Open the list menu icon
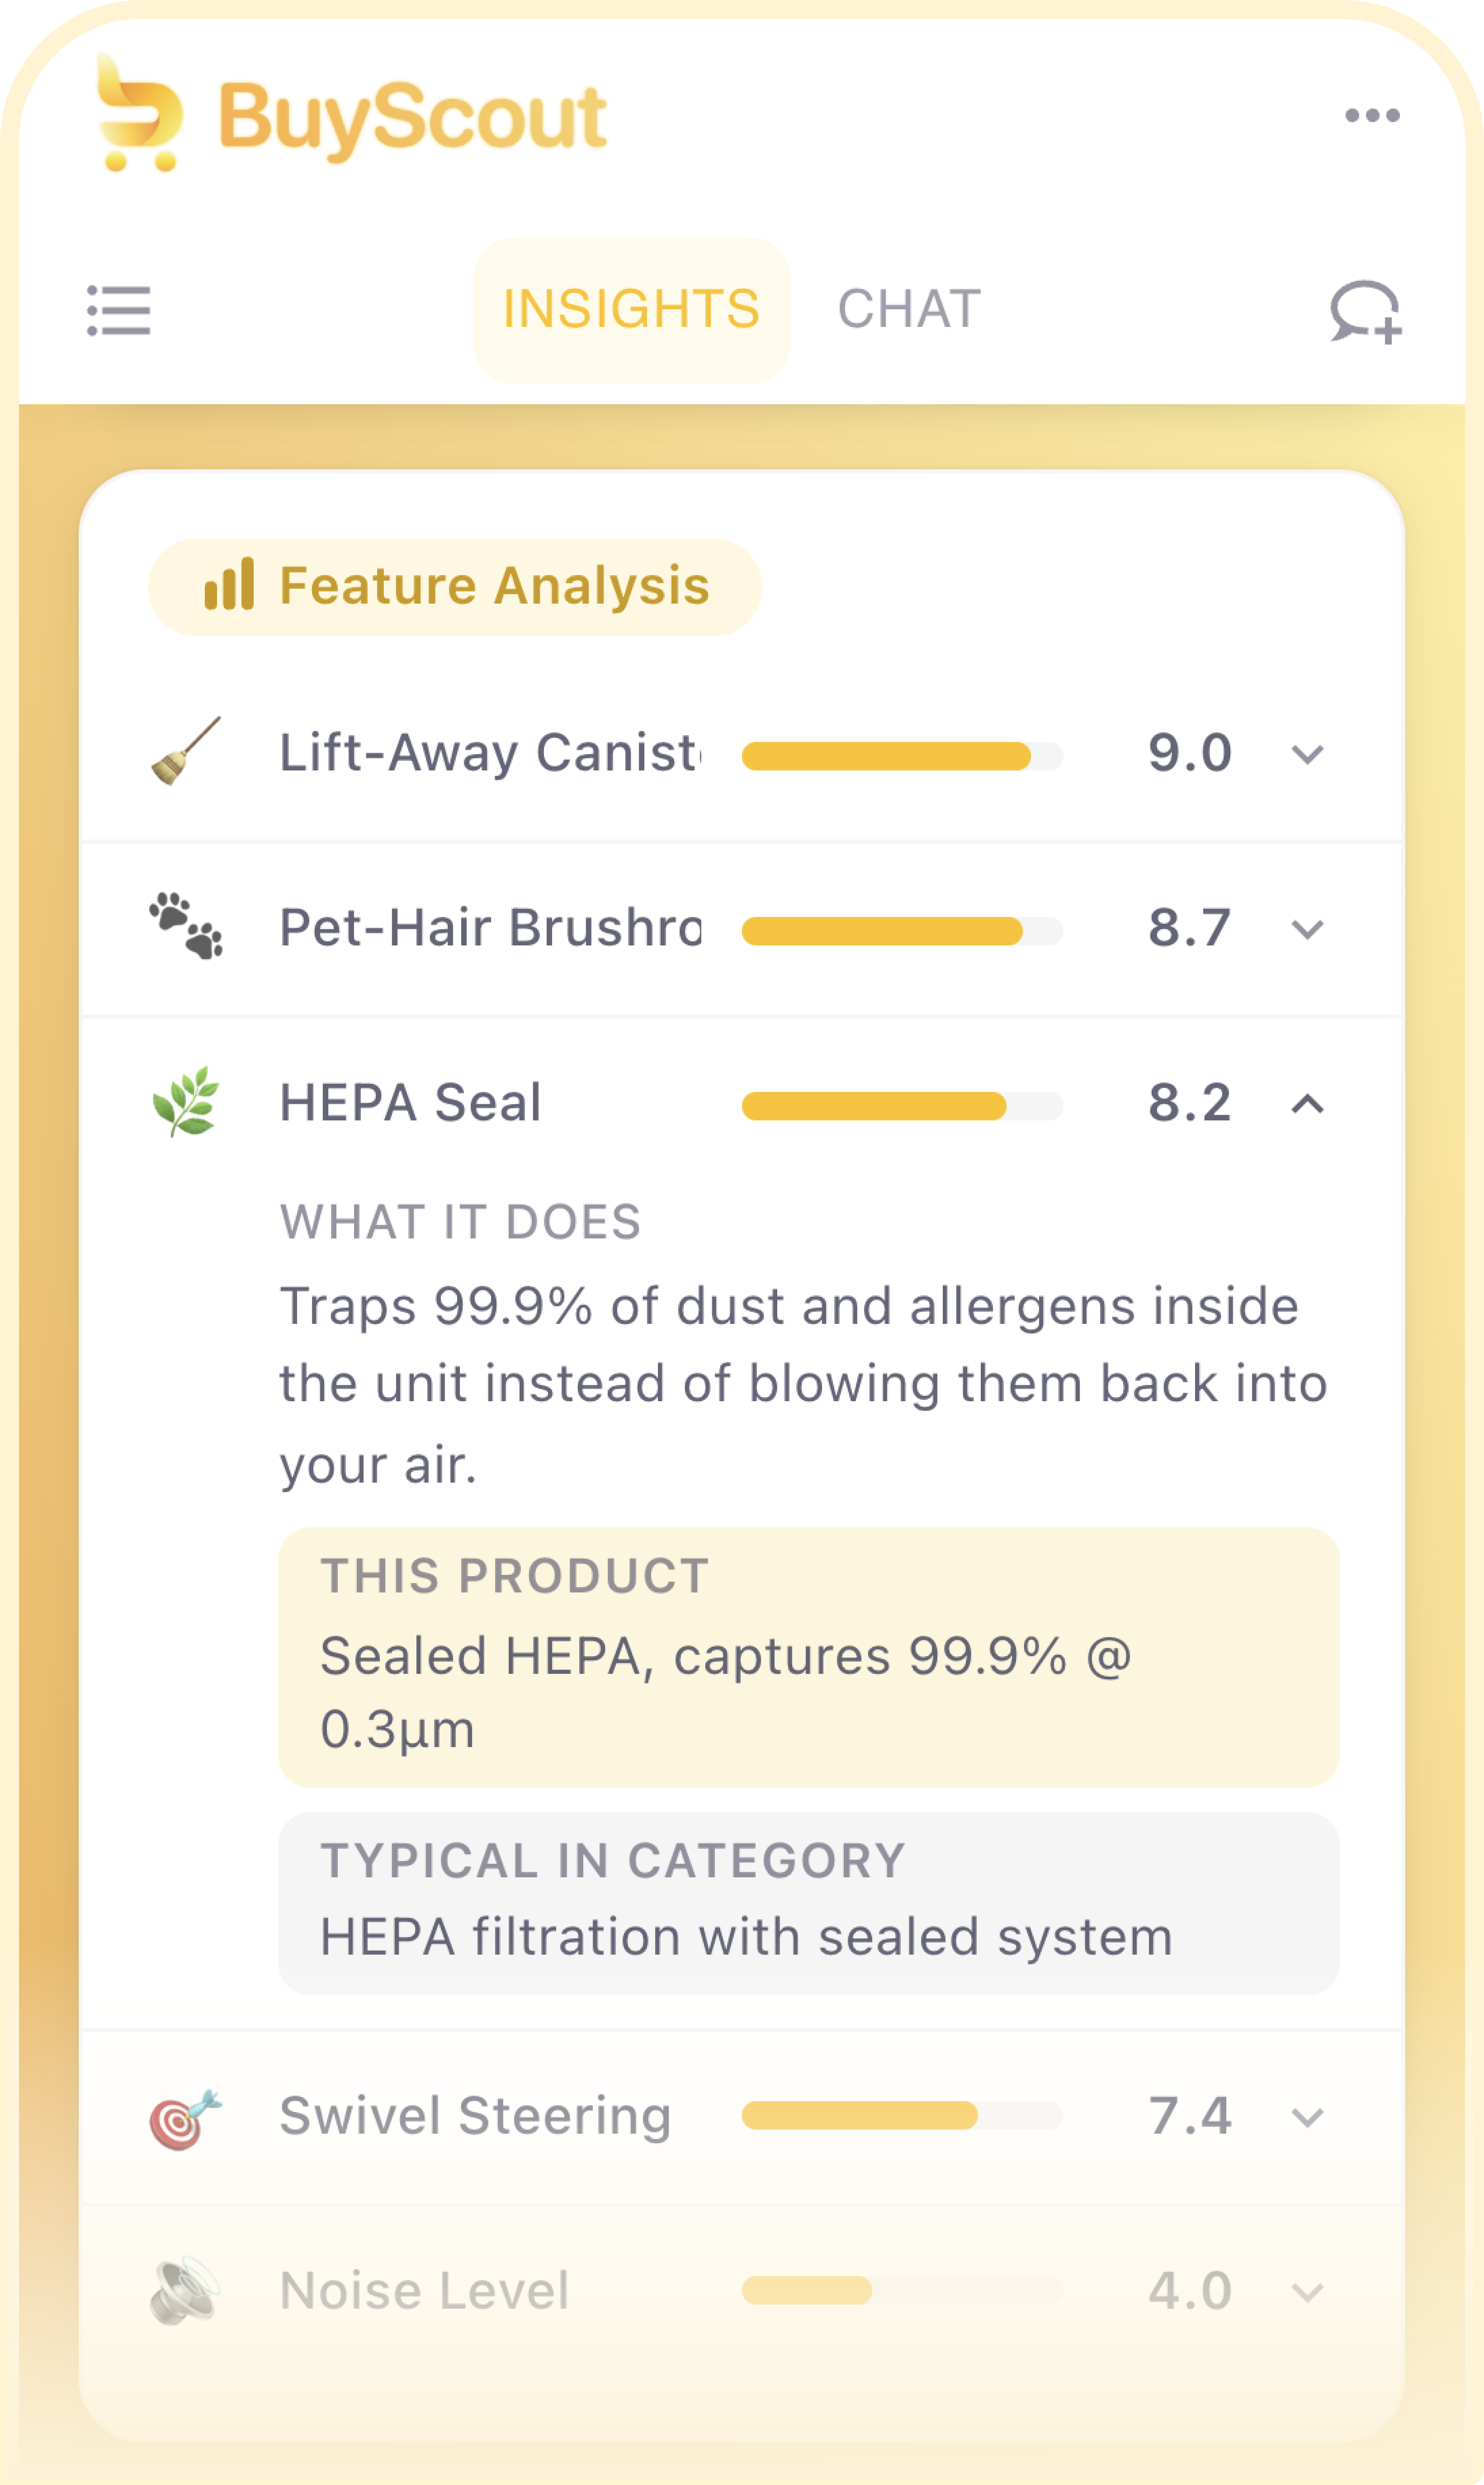1484x2485 pixels. pos(119,310)
